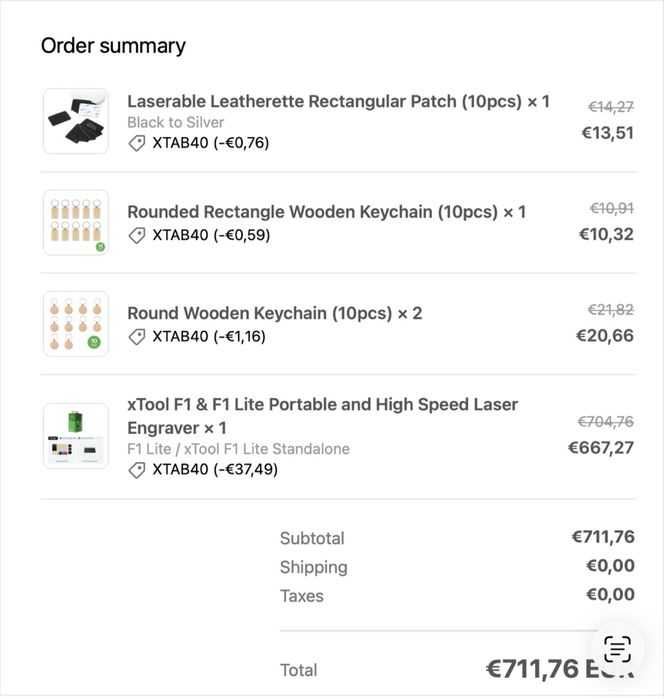
Task: Click the scan text icon near the total
Action: click(x=618, y=648)
